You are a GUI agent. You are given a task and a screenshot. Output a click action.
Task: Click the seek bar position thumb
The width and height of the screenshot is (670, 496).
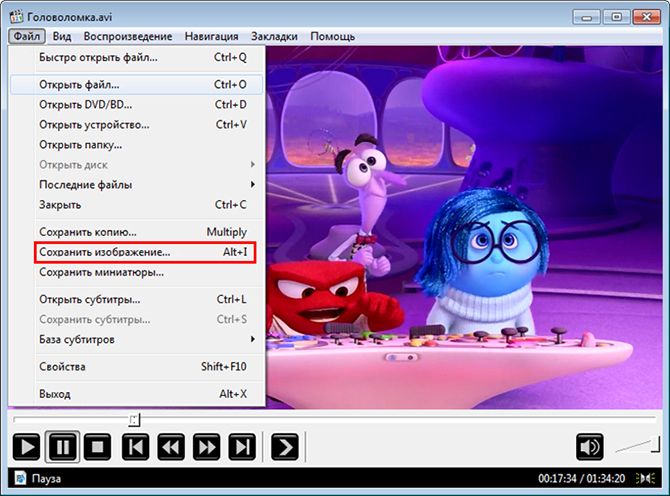tap(134, 420)
